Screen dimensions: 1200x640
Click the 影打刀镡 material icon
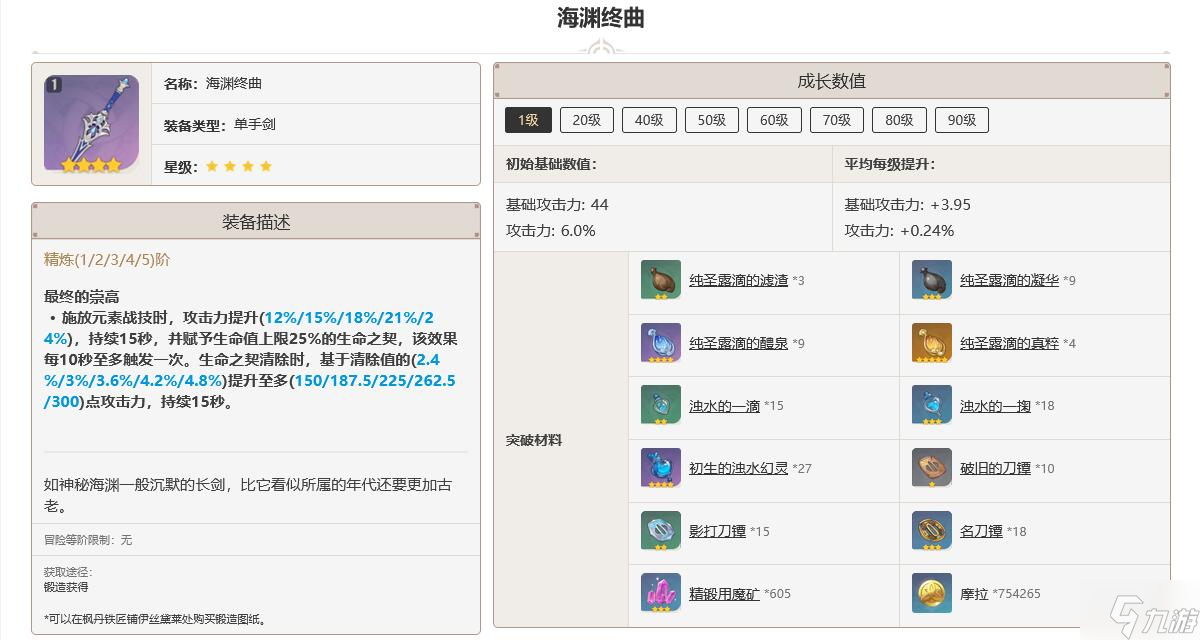(x=661, y=531)
